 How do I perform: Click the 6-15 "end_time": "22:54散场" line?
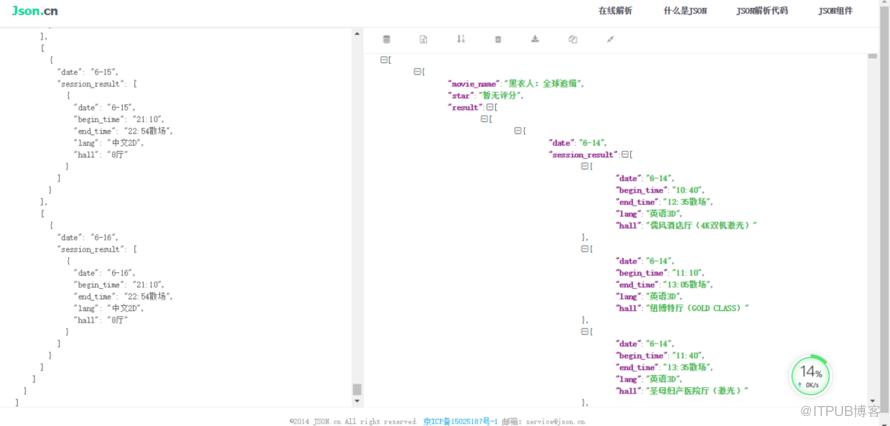click(x=123, y=132)
